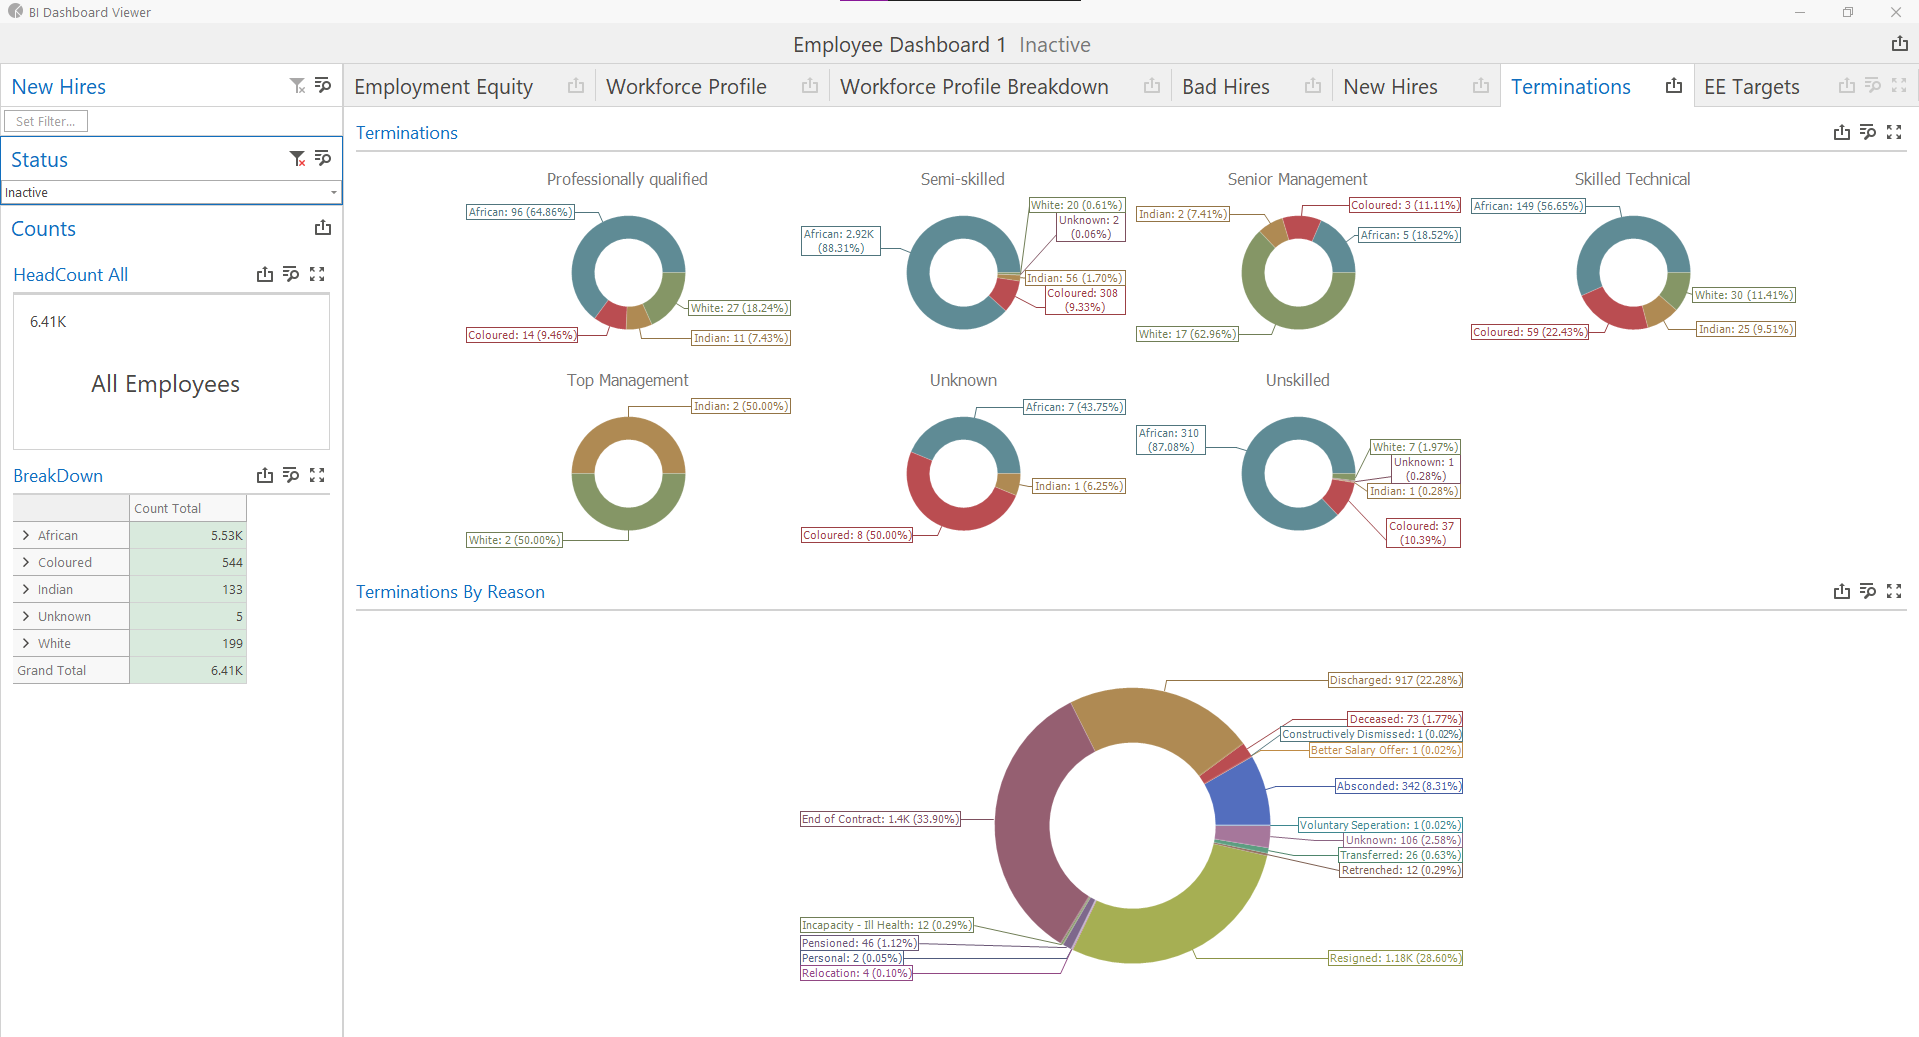The height and width of the screenshot is (1037, 1919).
Task: Open the EE Targets tab
Action: coord(1752,87)
